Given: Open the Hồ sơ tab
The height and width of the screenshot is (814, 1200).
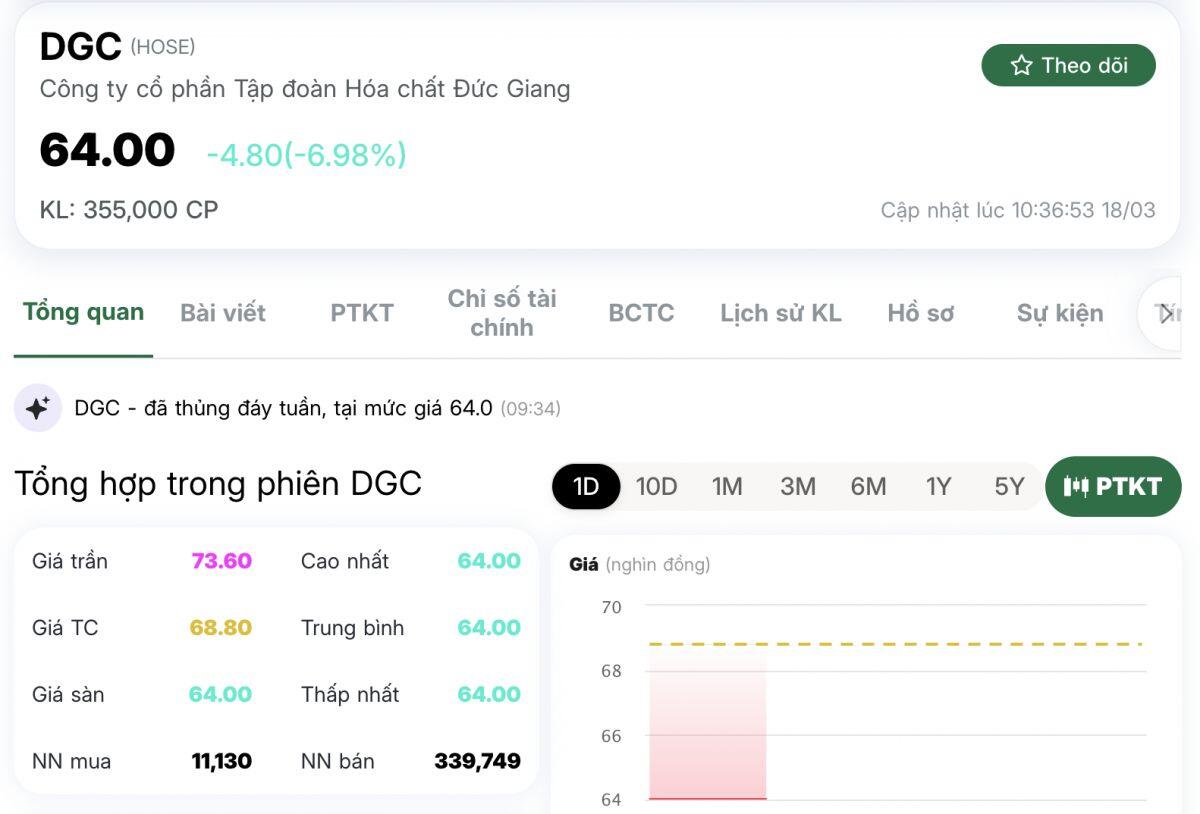Looking at the screenshot, I should click(x=921, y=313).
